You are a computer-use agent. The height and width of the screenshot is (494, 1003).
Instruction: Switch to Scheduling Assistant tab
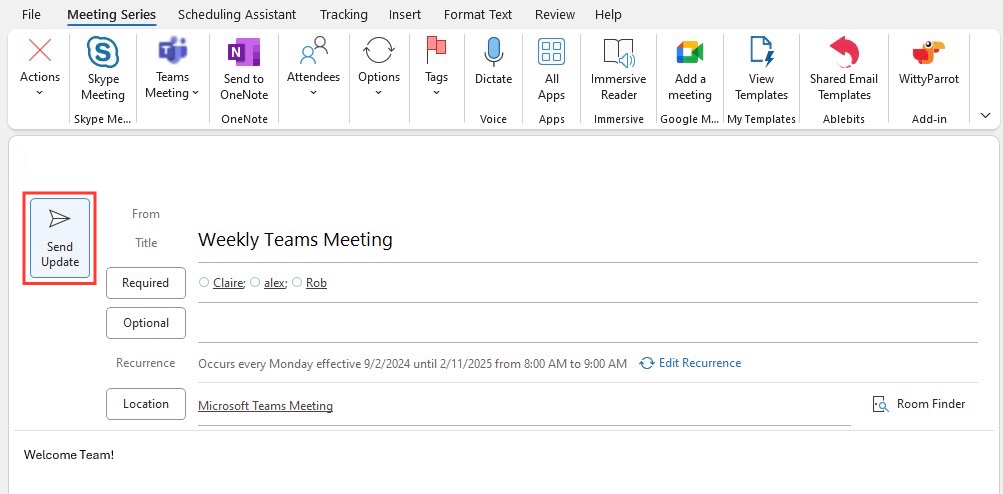[237, 14]
